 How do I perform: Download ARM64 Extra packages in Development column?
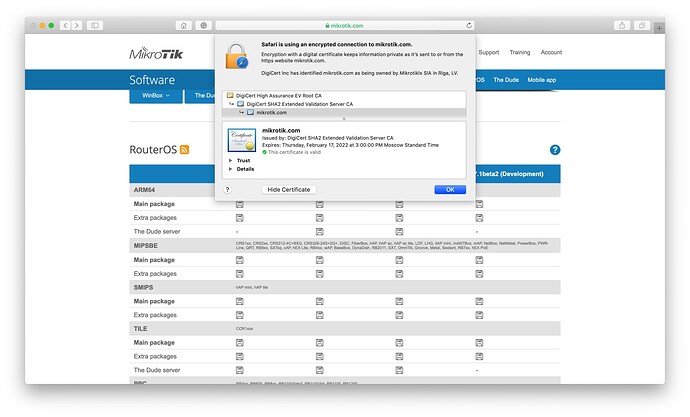[479, 218]
